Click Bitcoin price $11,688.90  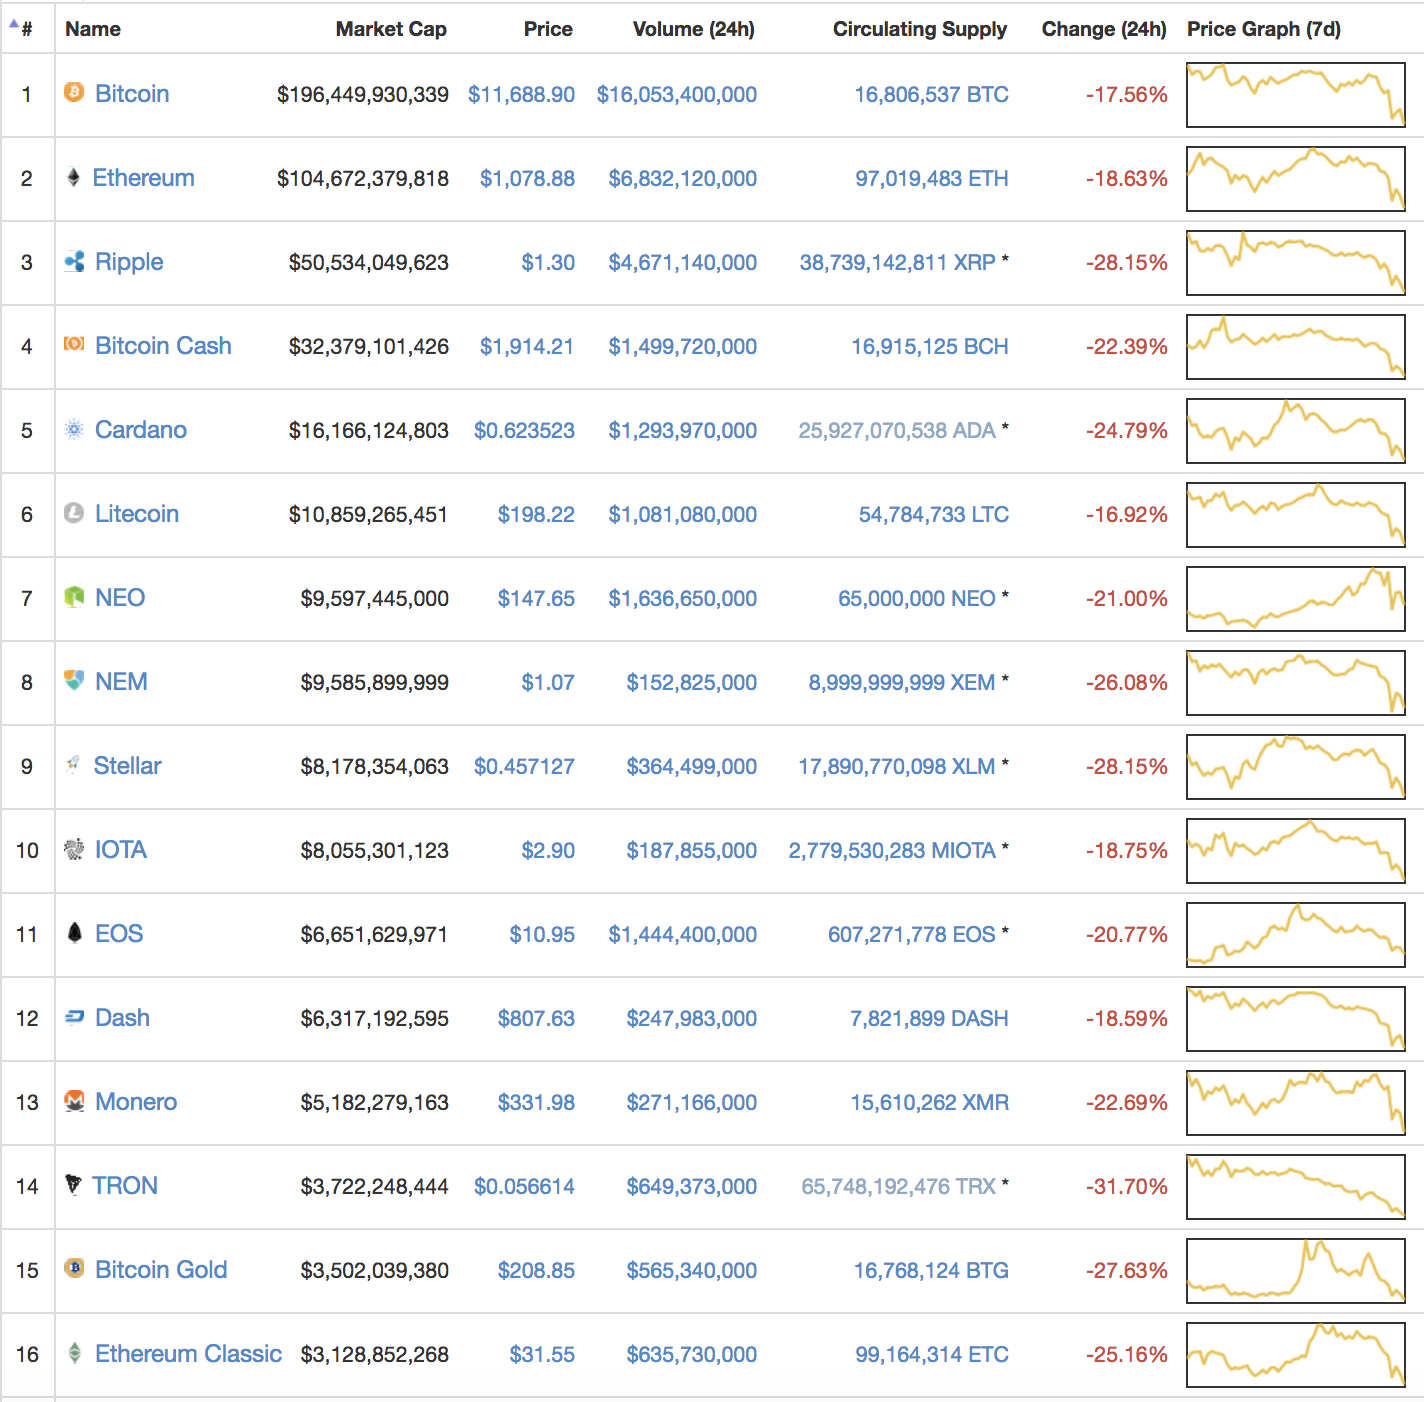tap(521, 94)
